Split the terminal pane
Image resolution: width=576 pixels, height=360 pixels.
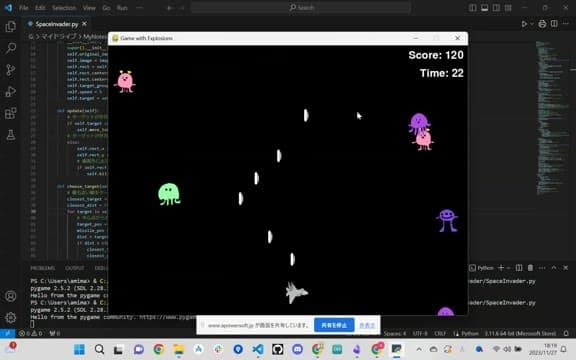pyautogui.click(x=519, y=268)
